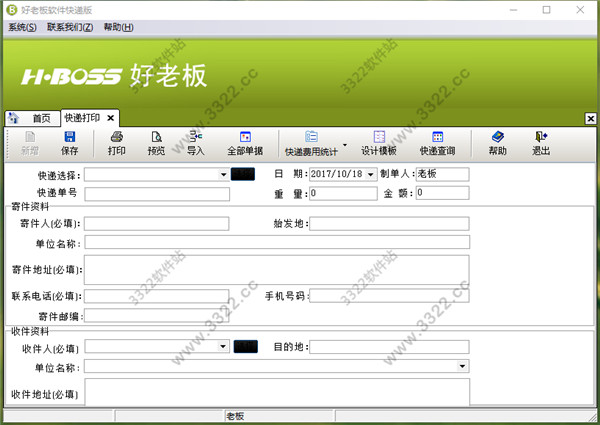
Task: Click the 手机号码 input field
Action: click(389, 296)
